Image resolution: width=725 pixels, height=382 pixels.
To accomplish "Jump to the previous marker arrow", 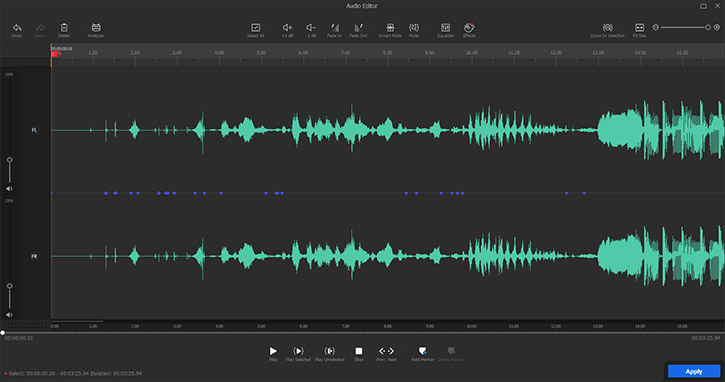I will (x=381, y=351).
